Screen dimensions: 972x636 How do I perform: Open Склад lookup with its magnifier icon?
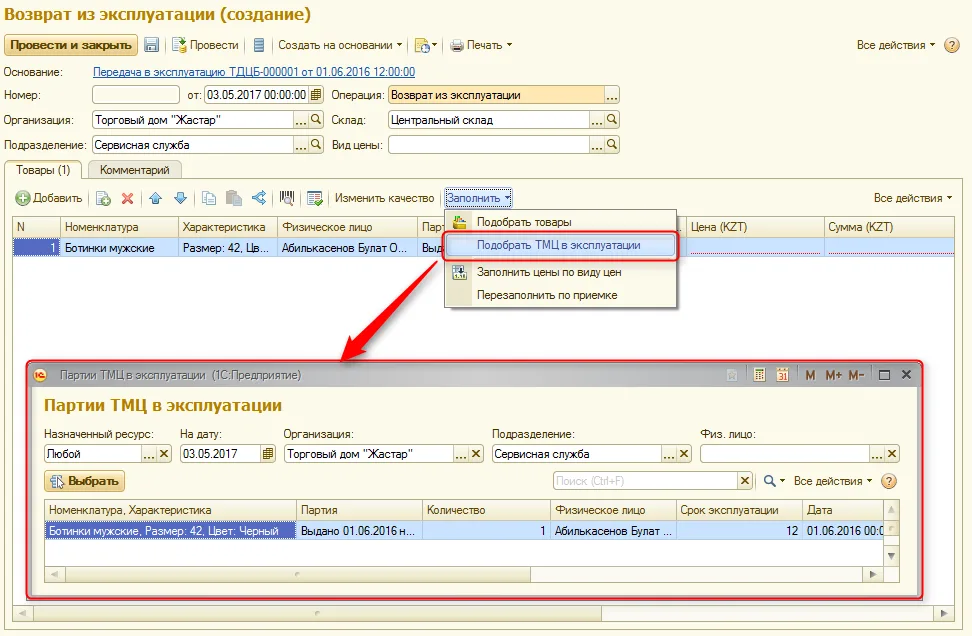point(612,120)
